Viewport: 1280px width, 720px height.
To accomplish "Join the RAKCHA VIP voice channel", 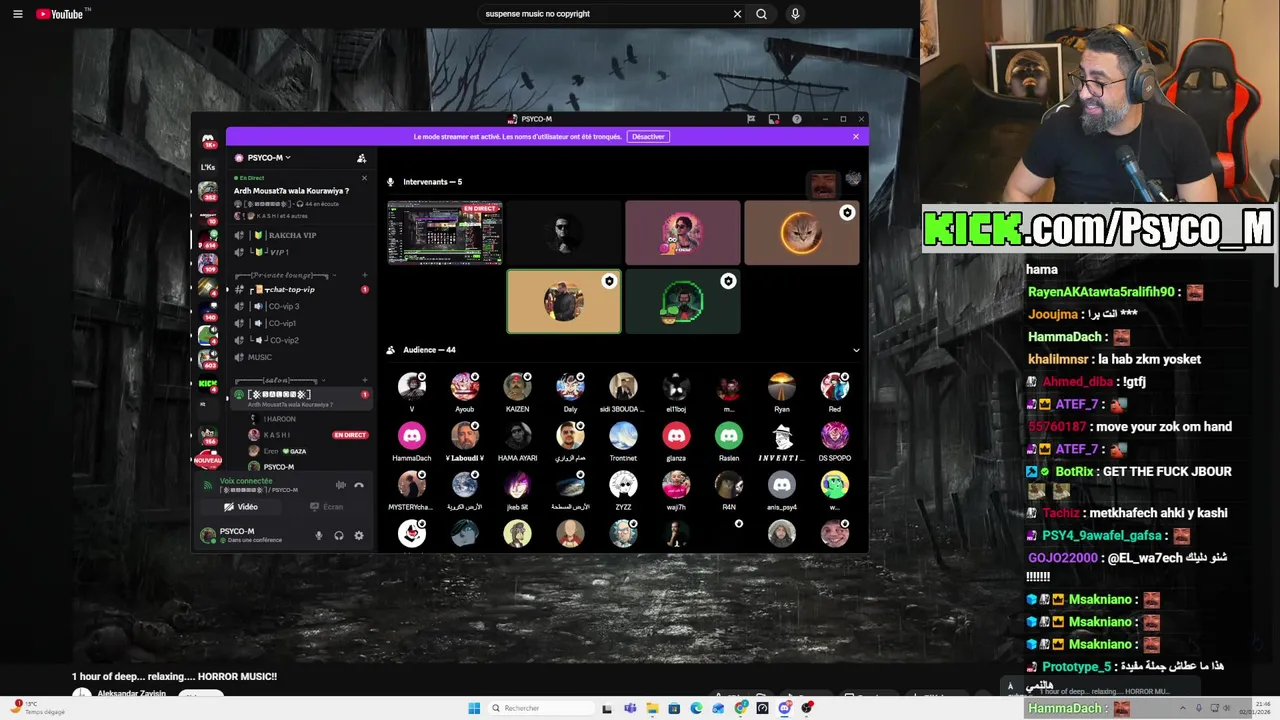I will (300, 235).
